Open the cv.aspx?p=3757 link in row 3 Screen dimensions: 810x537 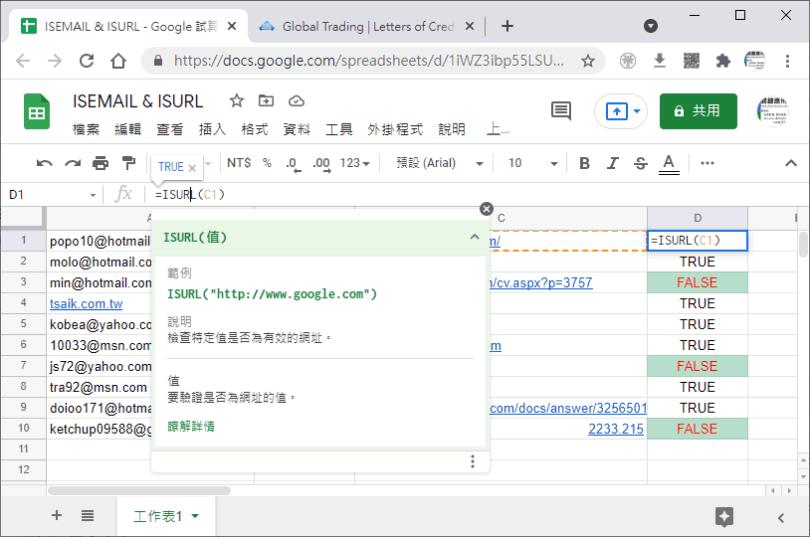(541, 283)
